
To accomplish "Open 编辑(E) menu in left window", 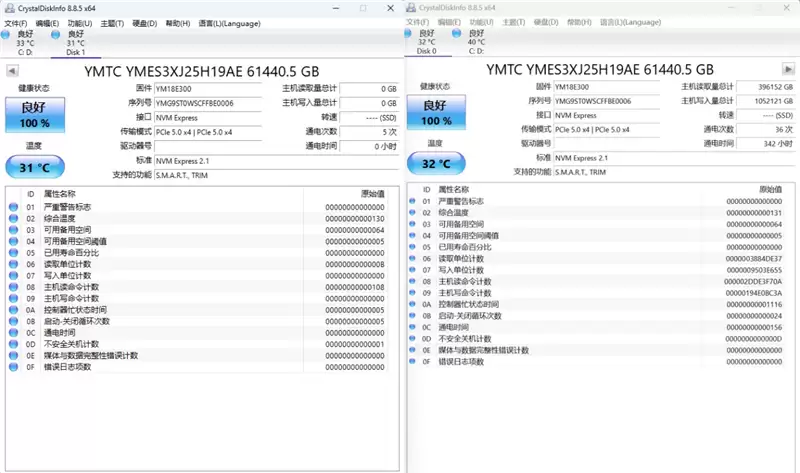I will [x=47, y=23].
